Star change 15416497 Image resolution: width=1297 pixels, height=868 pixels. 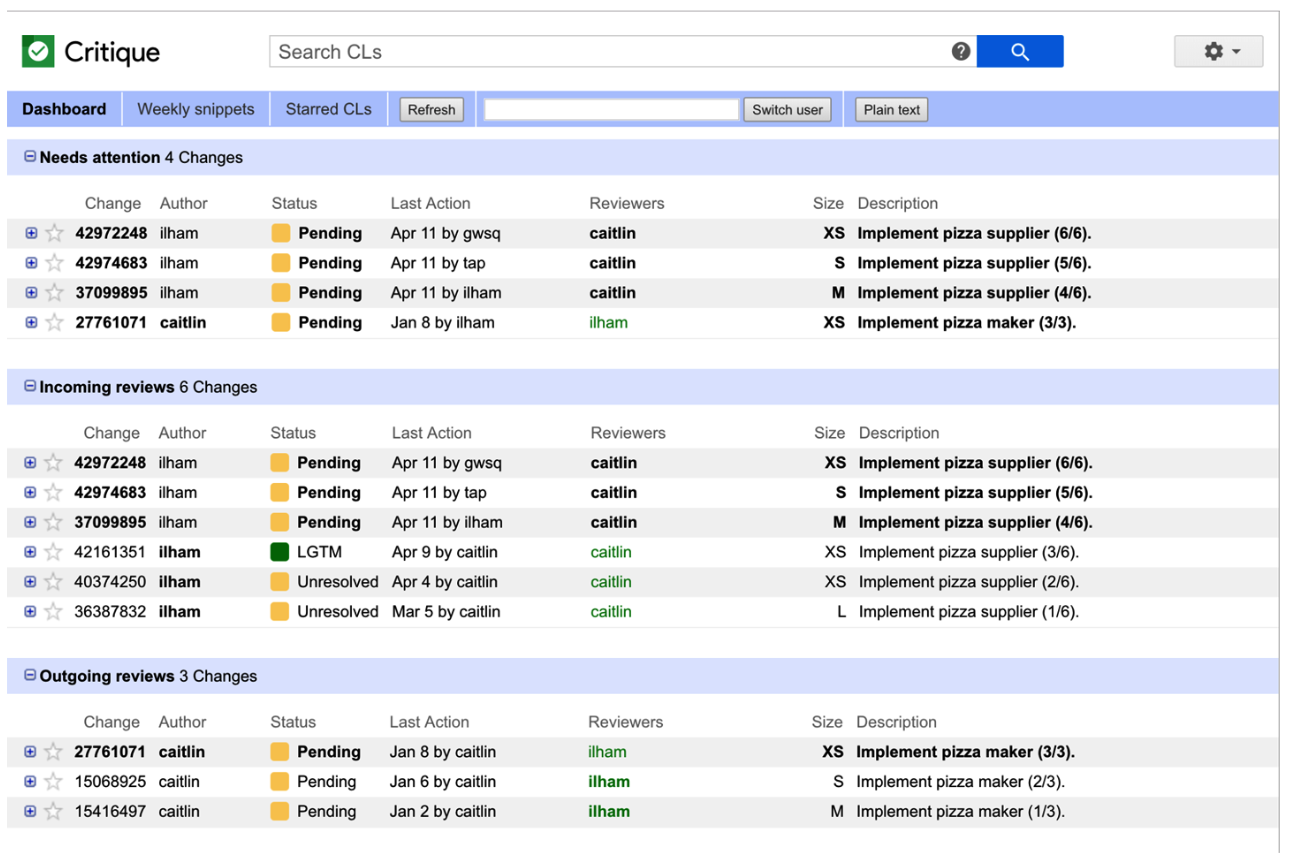click(53, 811)
